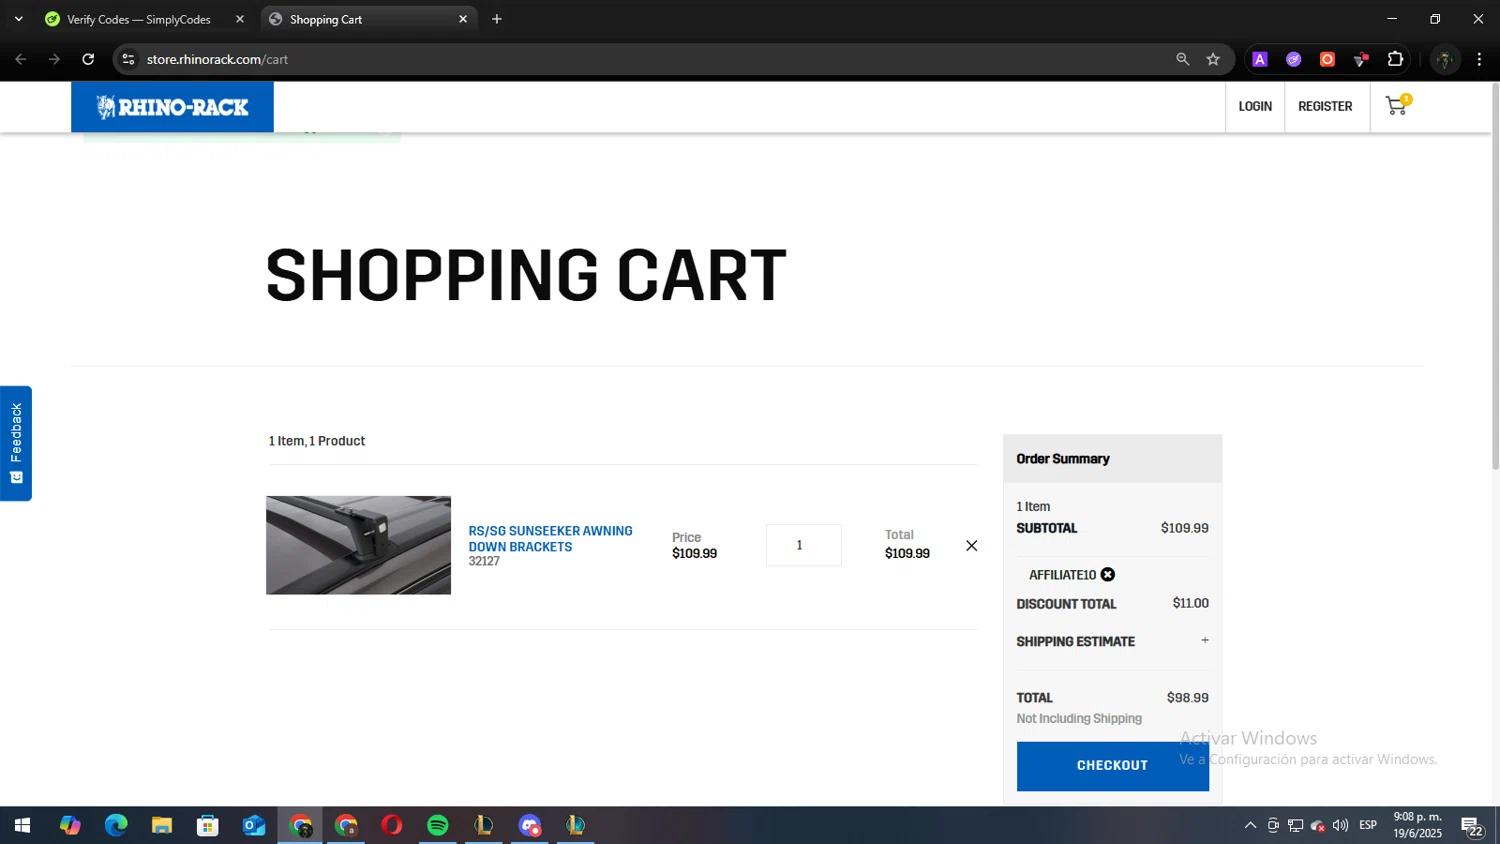
Task: Click the page vertical scrollbar
Action: click(1495, 276)
